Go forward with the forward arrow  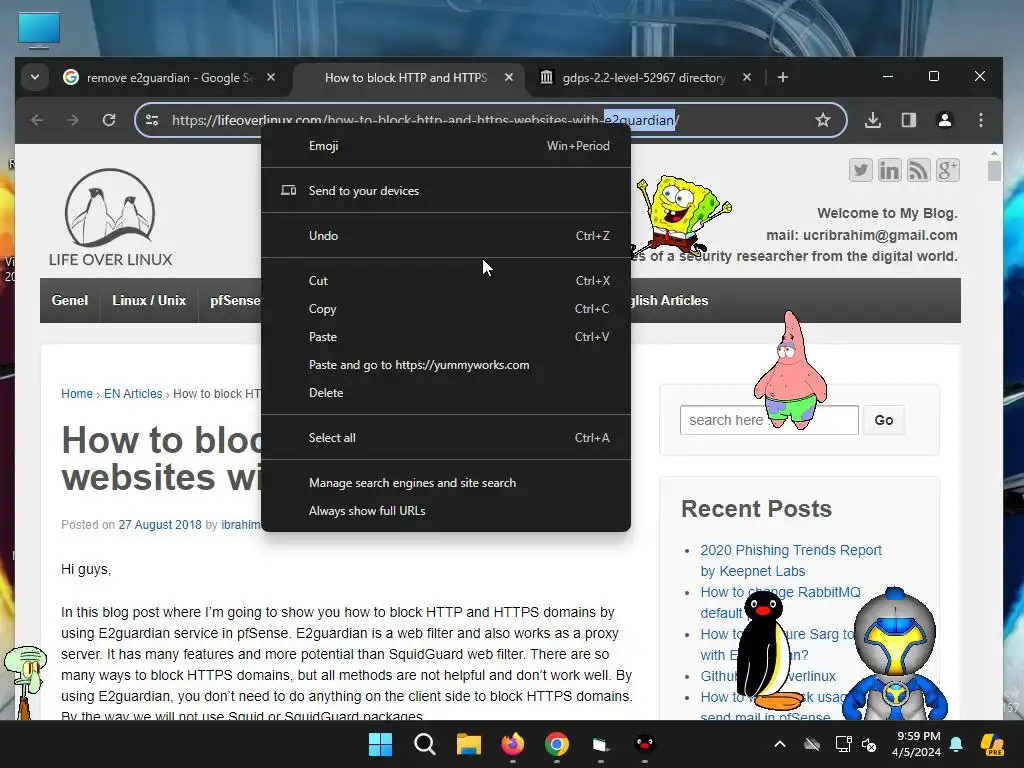(73, 120)
